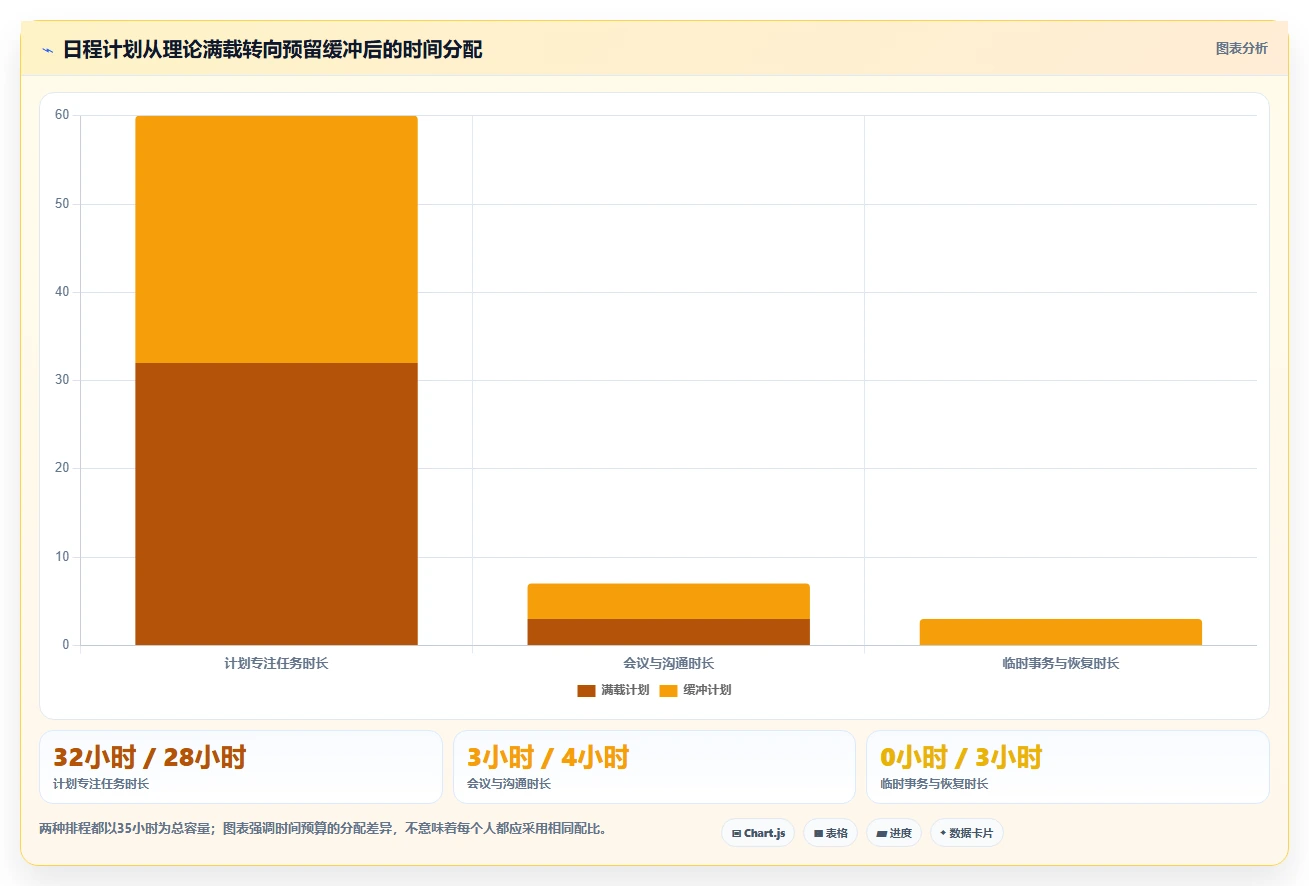Click the y-axis value 60
Image resolution: width=1309 pixels, height=886 pixels.
(x=62, y=115)
